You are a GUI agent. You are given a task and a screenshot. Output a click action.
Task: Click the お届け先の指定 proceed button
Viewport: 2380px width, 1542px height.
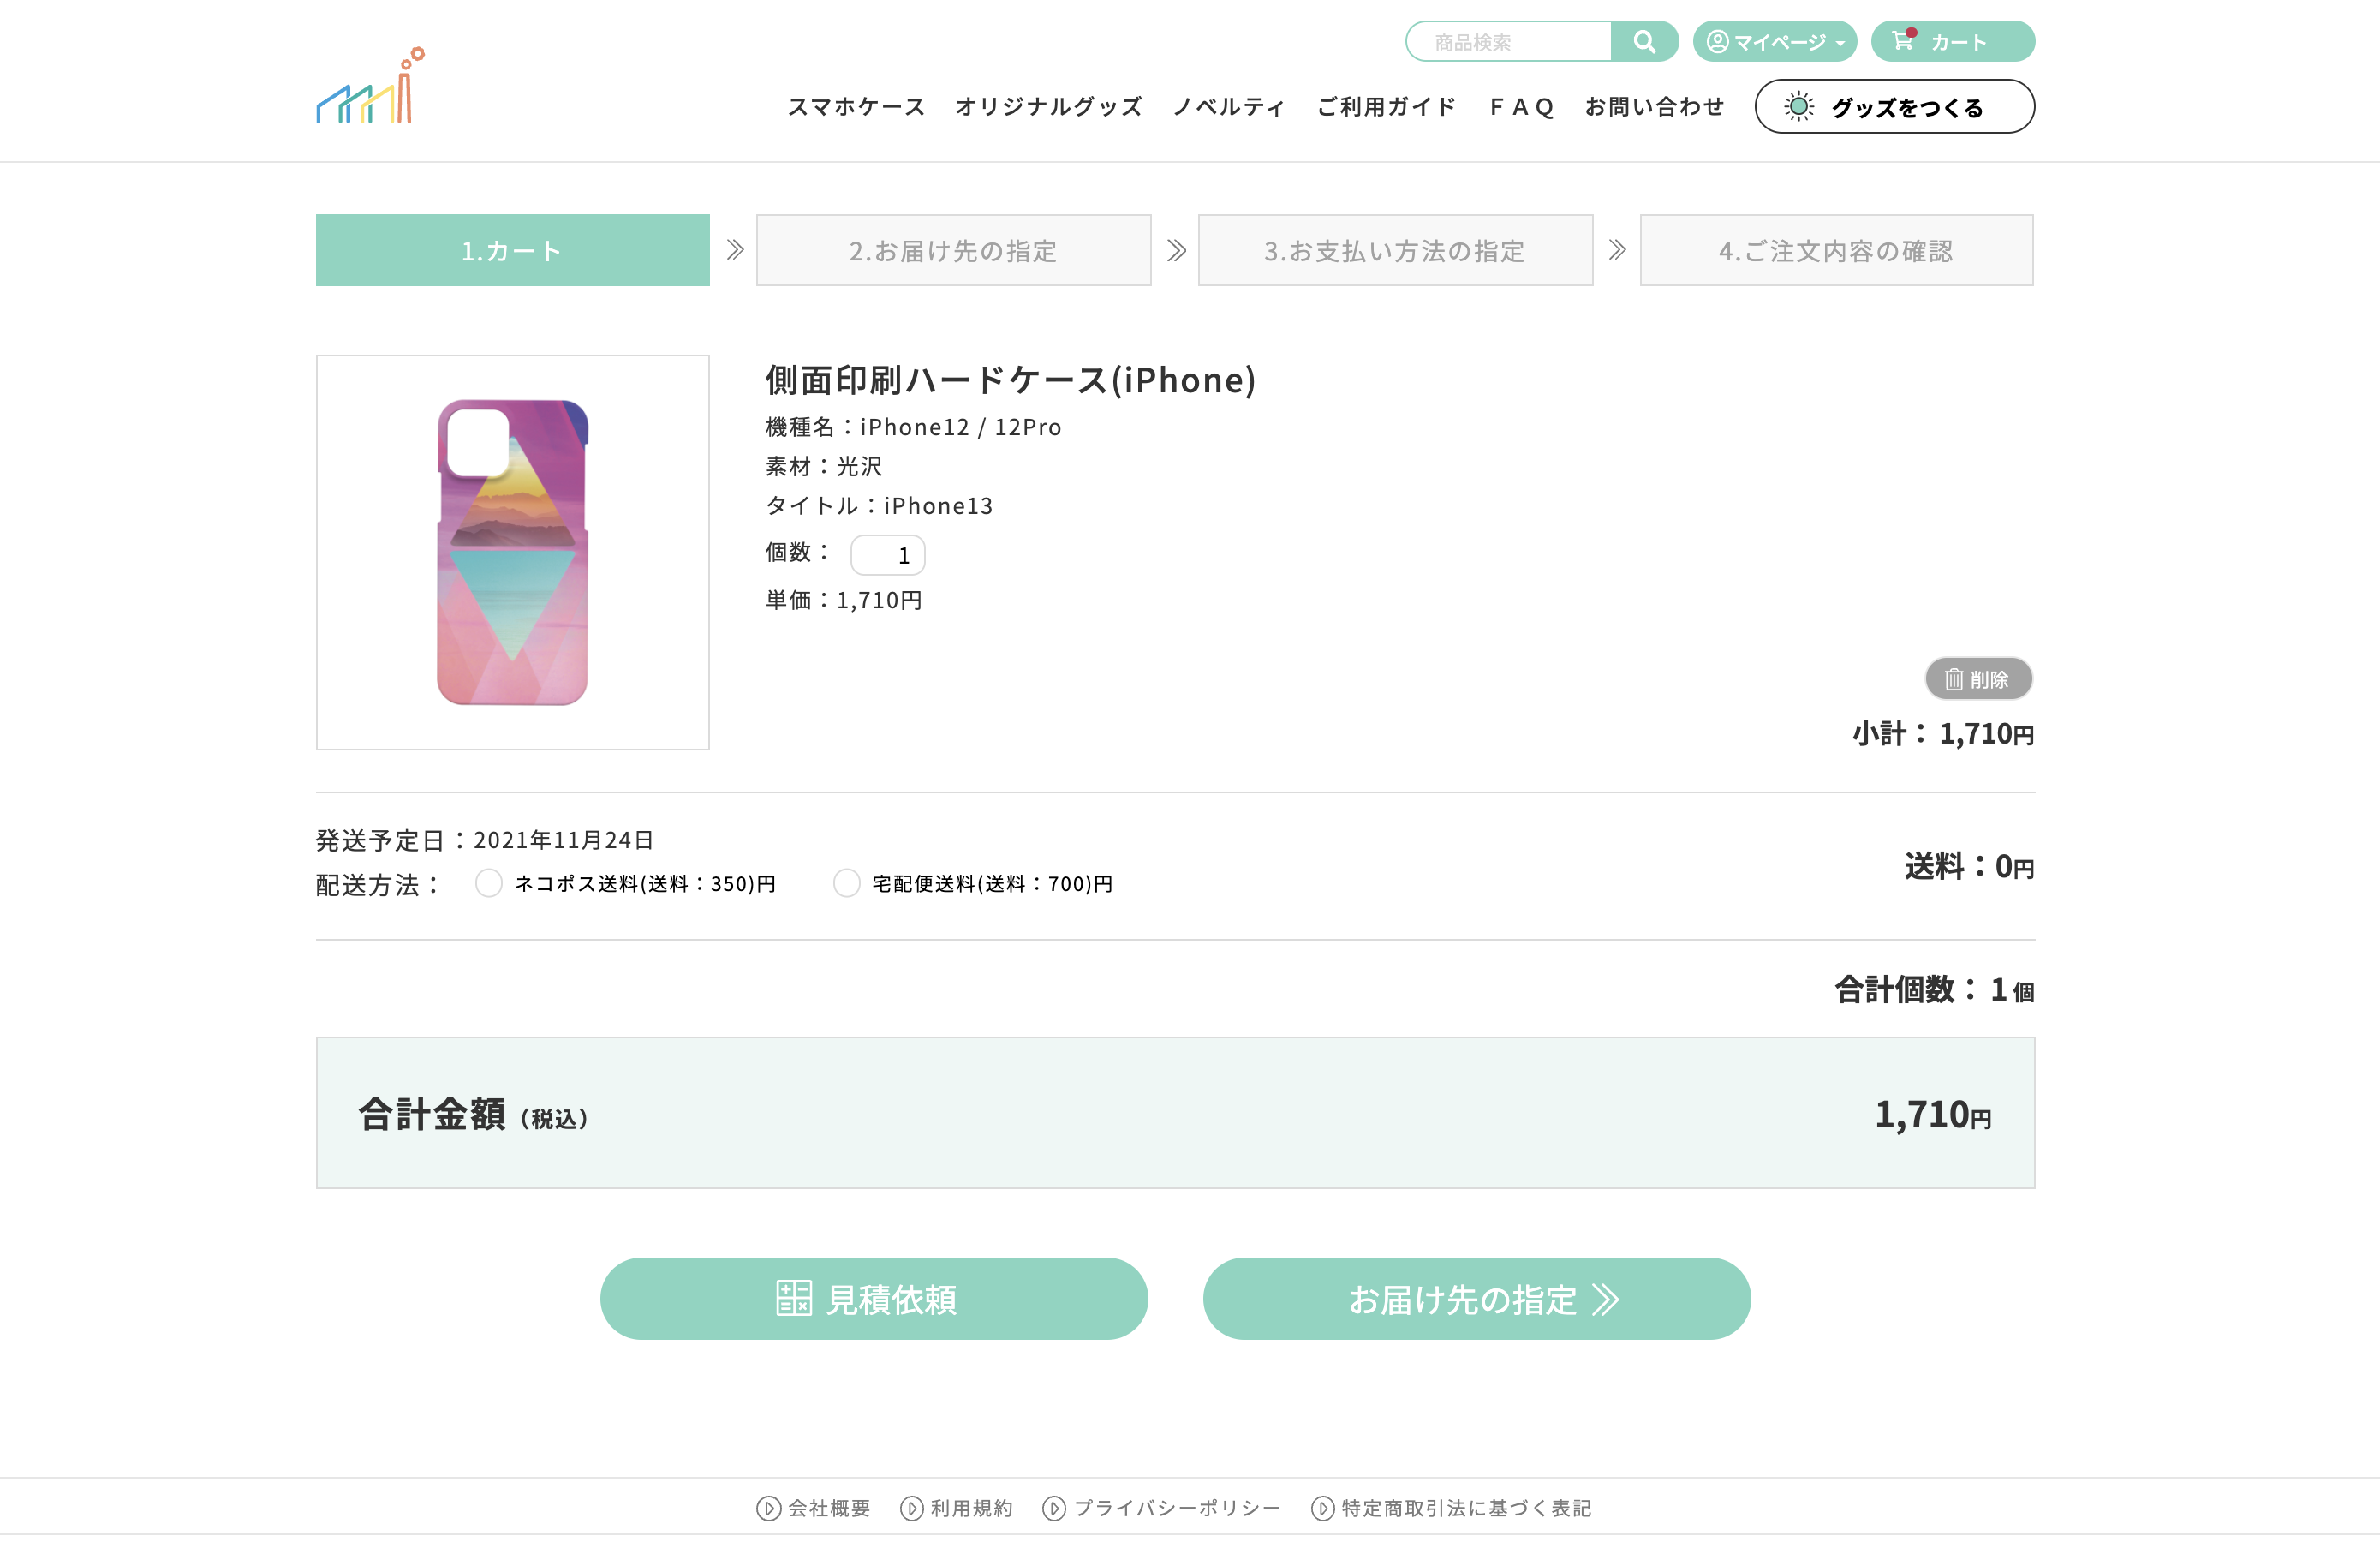(x=1476, y=1298)
